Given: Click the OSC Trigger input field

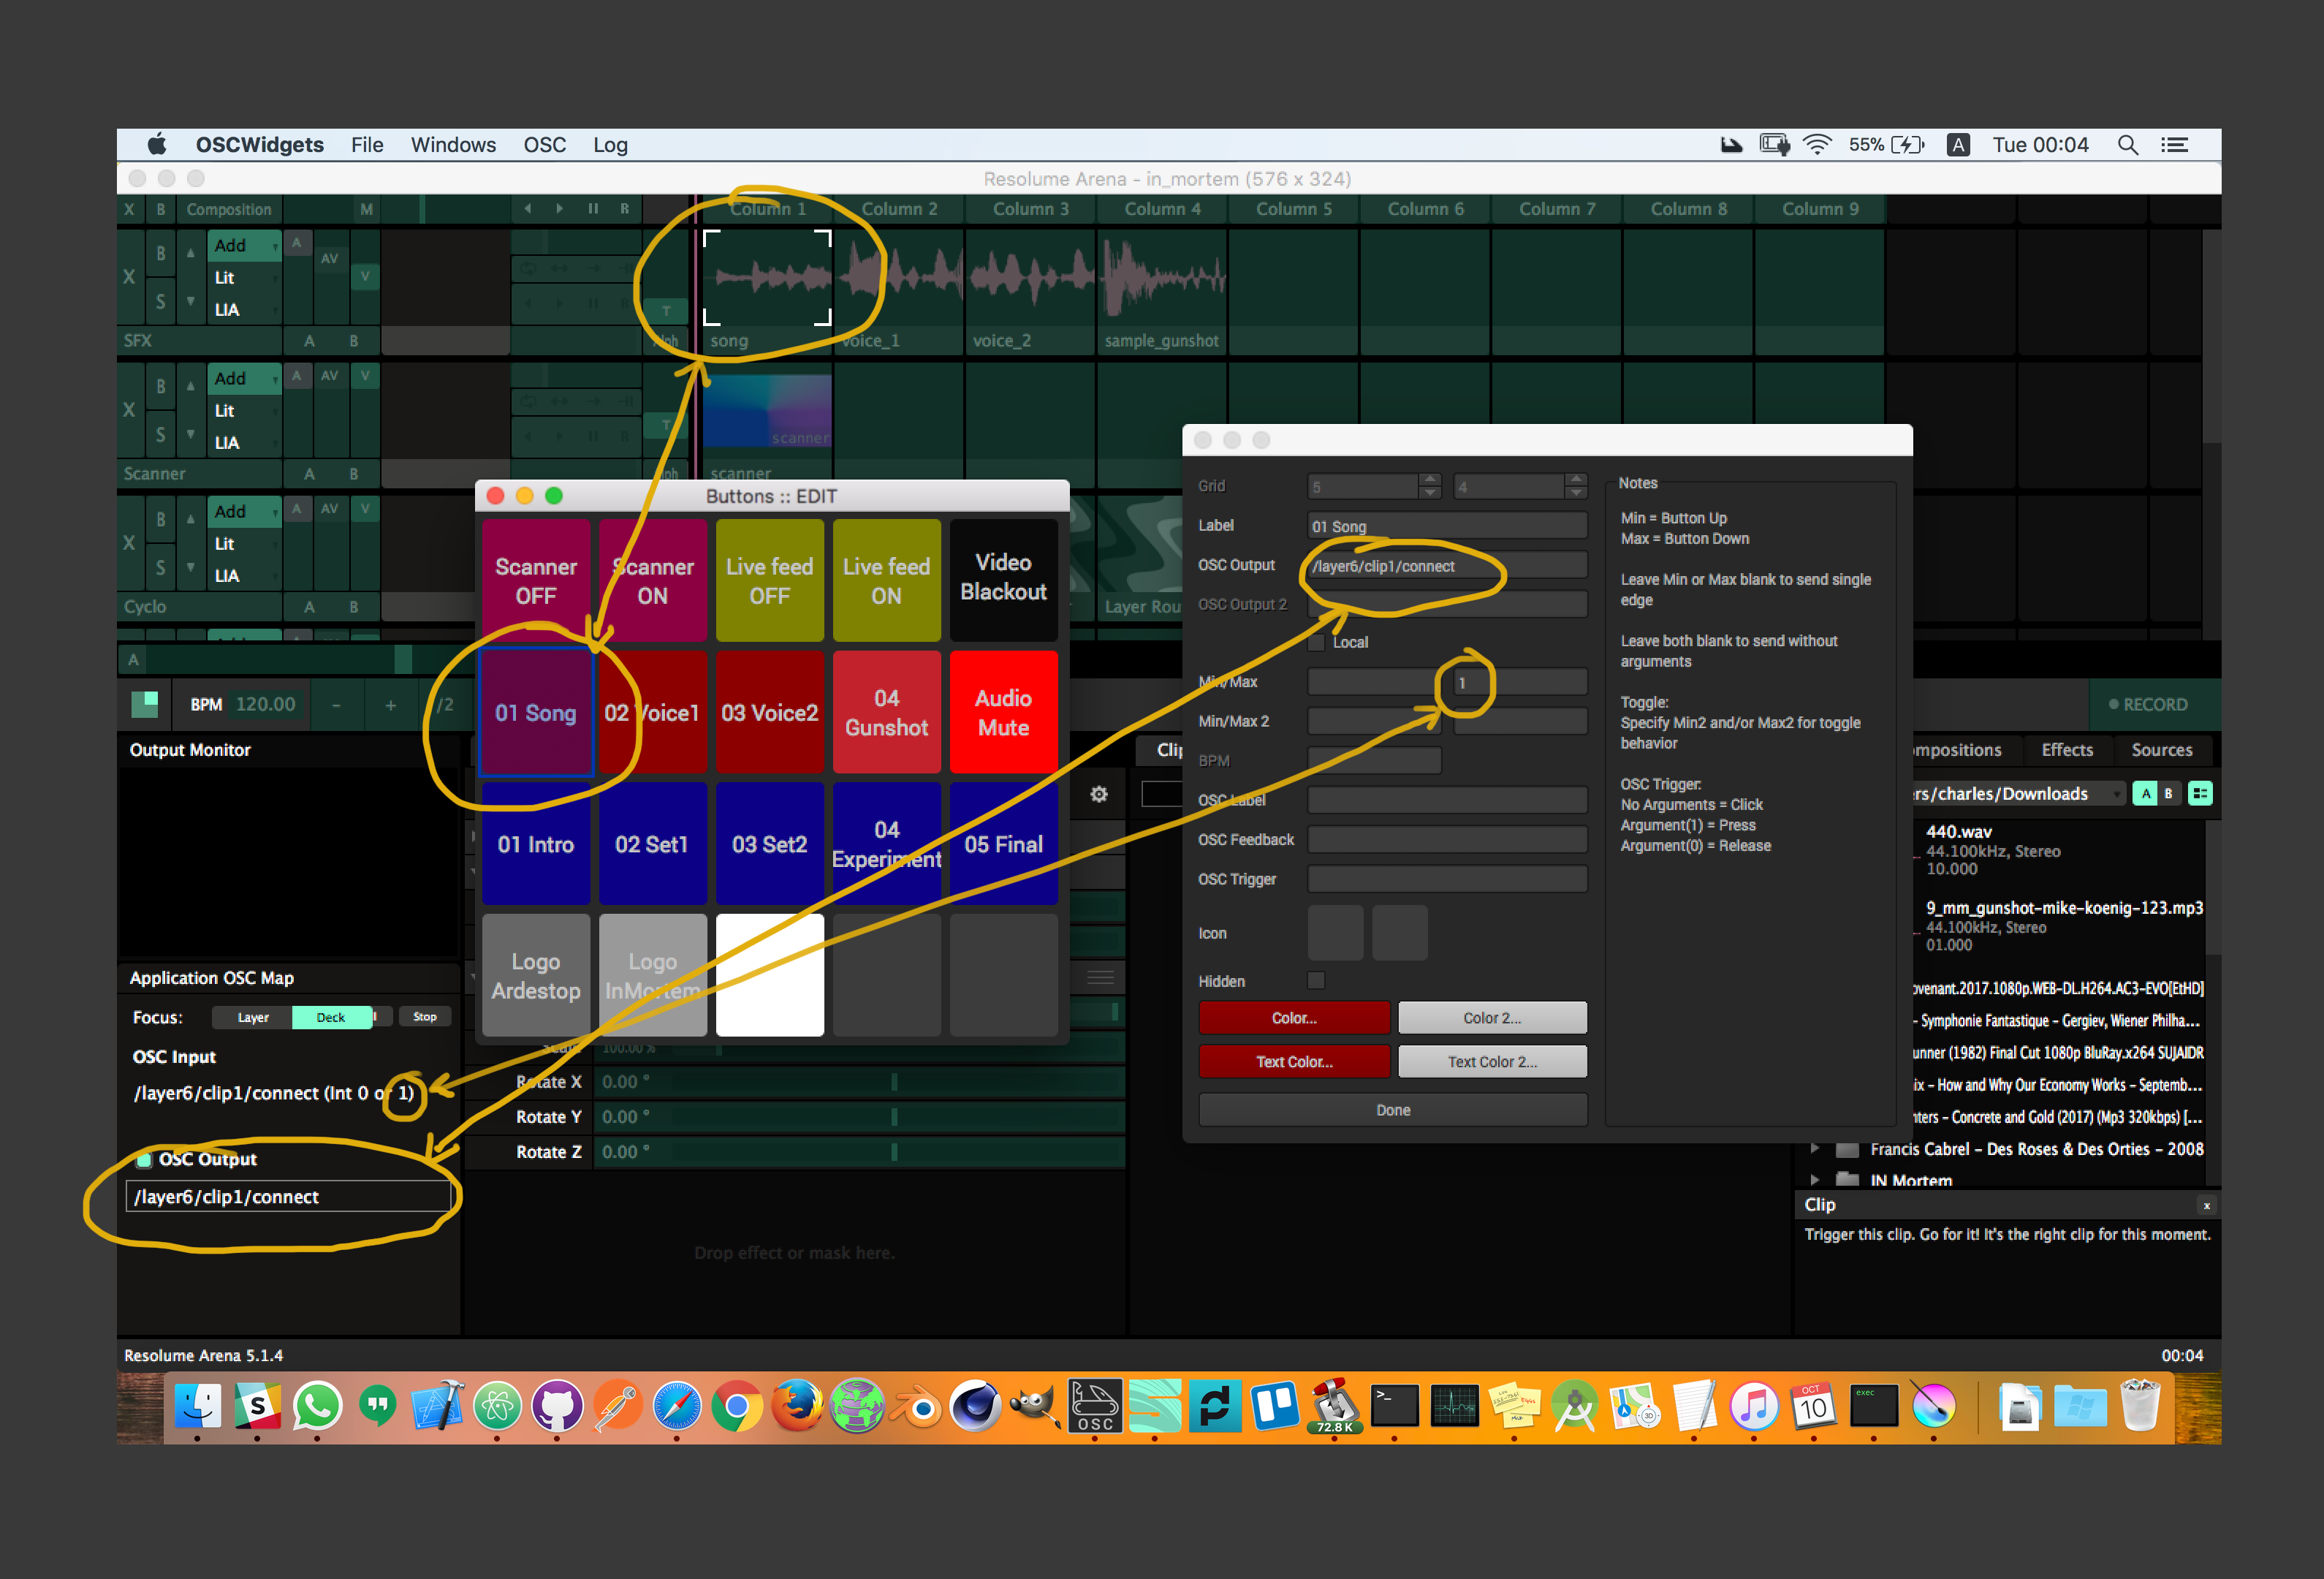Looking at the screenshot, I should point(1447,879).
